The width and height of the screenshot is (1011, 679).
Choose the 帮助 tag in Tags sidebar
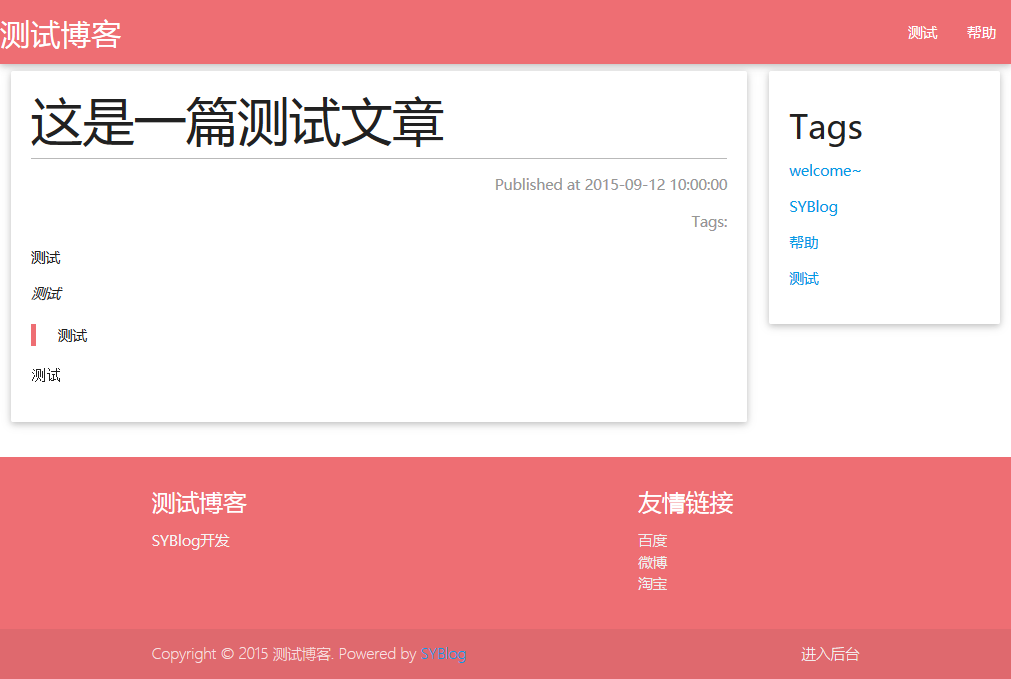click(x=803, y=243)
